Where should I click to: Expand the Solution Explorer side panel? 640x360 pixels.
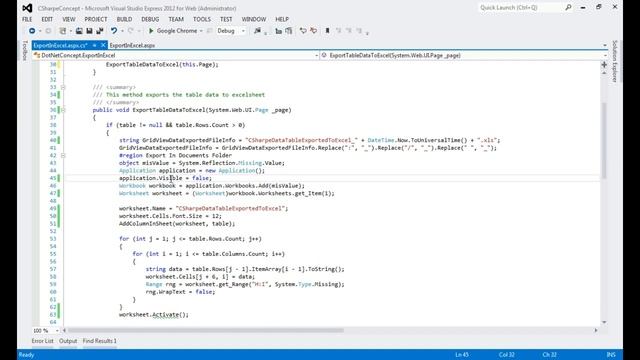615,61
